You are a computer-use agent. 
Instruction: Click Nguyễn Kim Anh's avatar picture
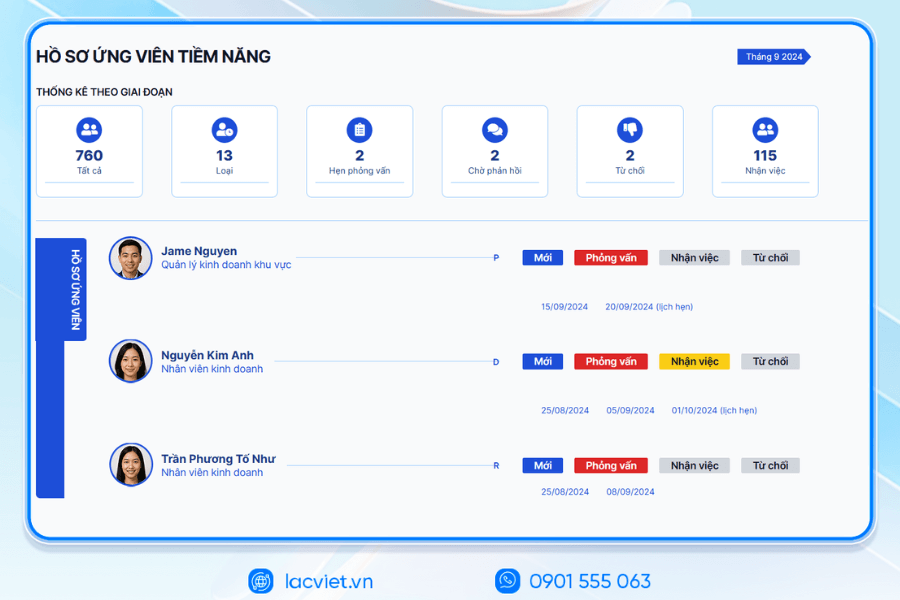tap(130, 361)
